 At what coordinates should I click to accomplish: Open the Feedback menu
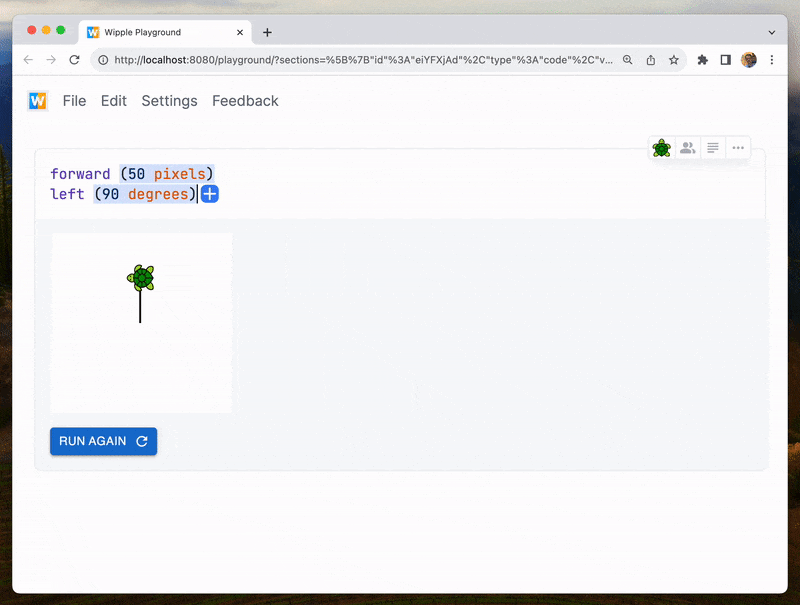[245, 101]
